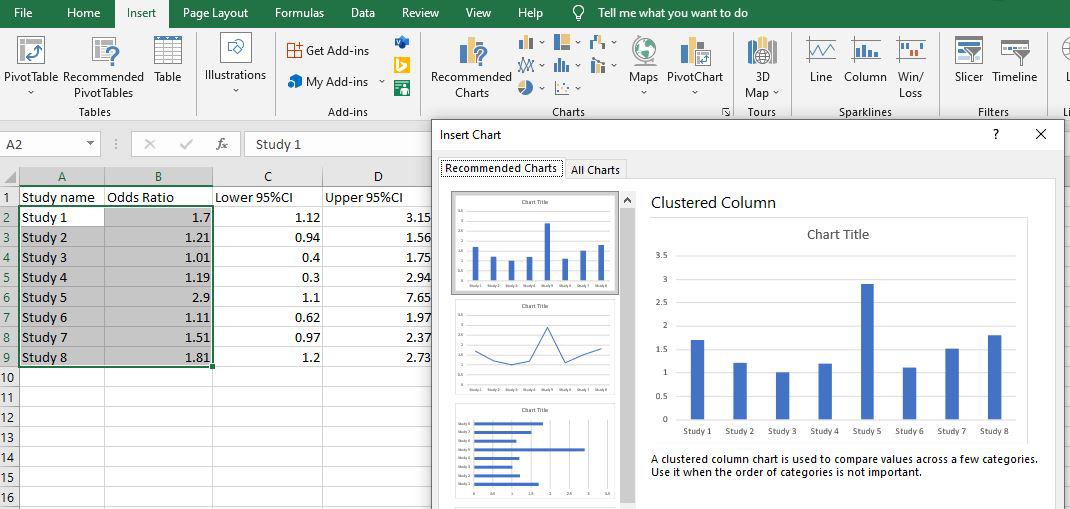Click the Insert Function fx icon
1070x509 pixels.
pyautogui.click(x=222, y=144)
